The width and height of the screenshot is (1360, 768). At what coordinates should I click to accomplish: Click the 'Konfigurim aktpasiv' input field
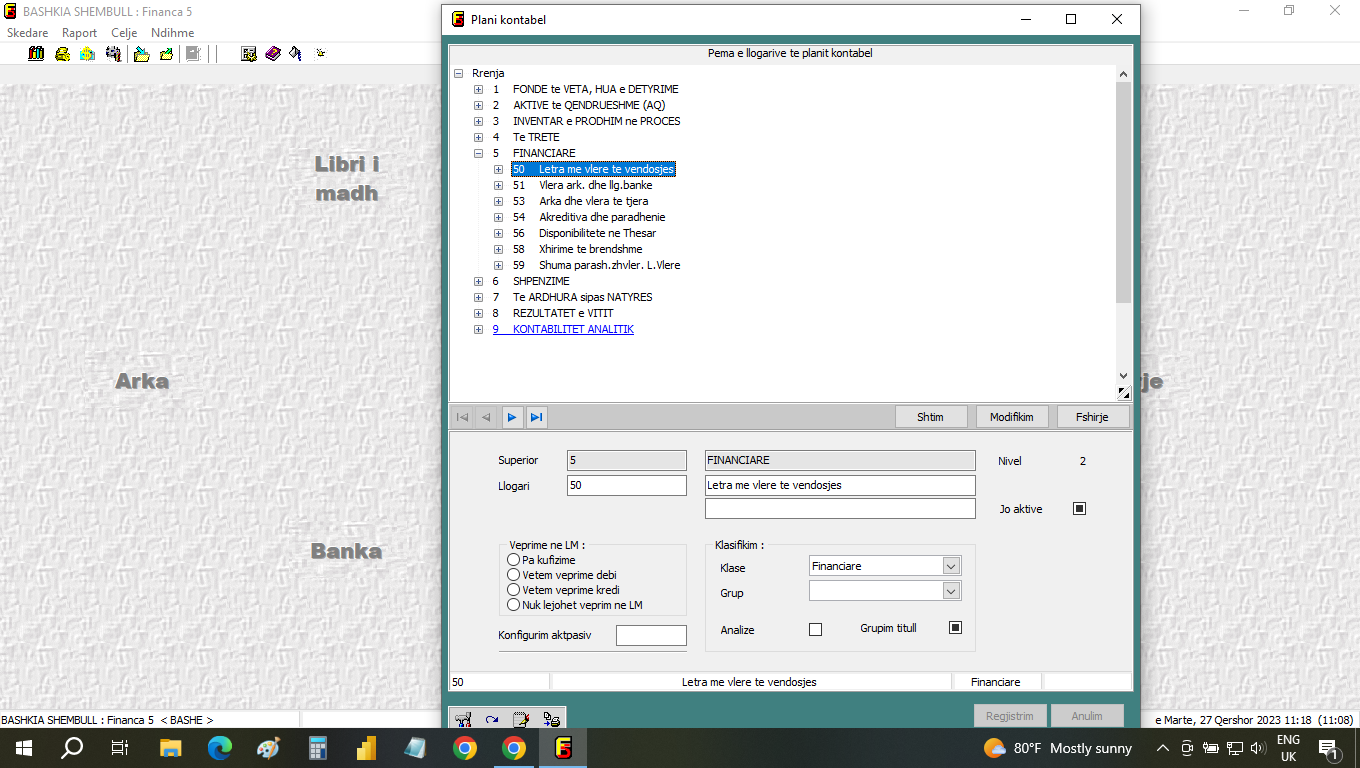[x=651, y=635]
